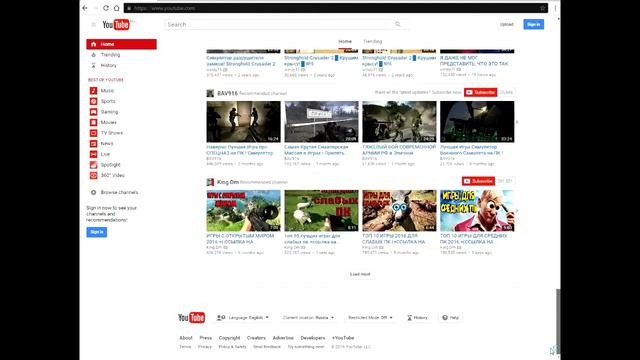Subscribe to the BAV916 channel
This screenshot has width=640, height=360.
(480, 92)
